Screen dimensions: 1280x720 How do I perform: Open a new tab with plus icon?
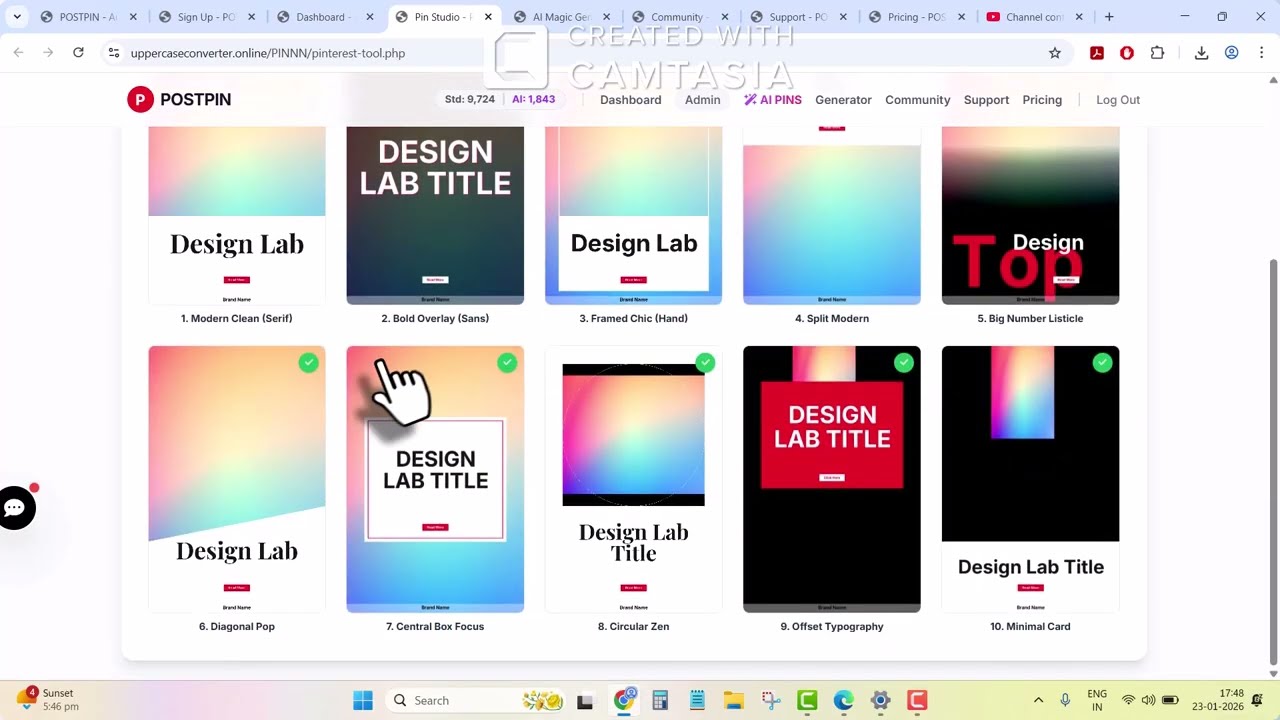1109,17
